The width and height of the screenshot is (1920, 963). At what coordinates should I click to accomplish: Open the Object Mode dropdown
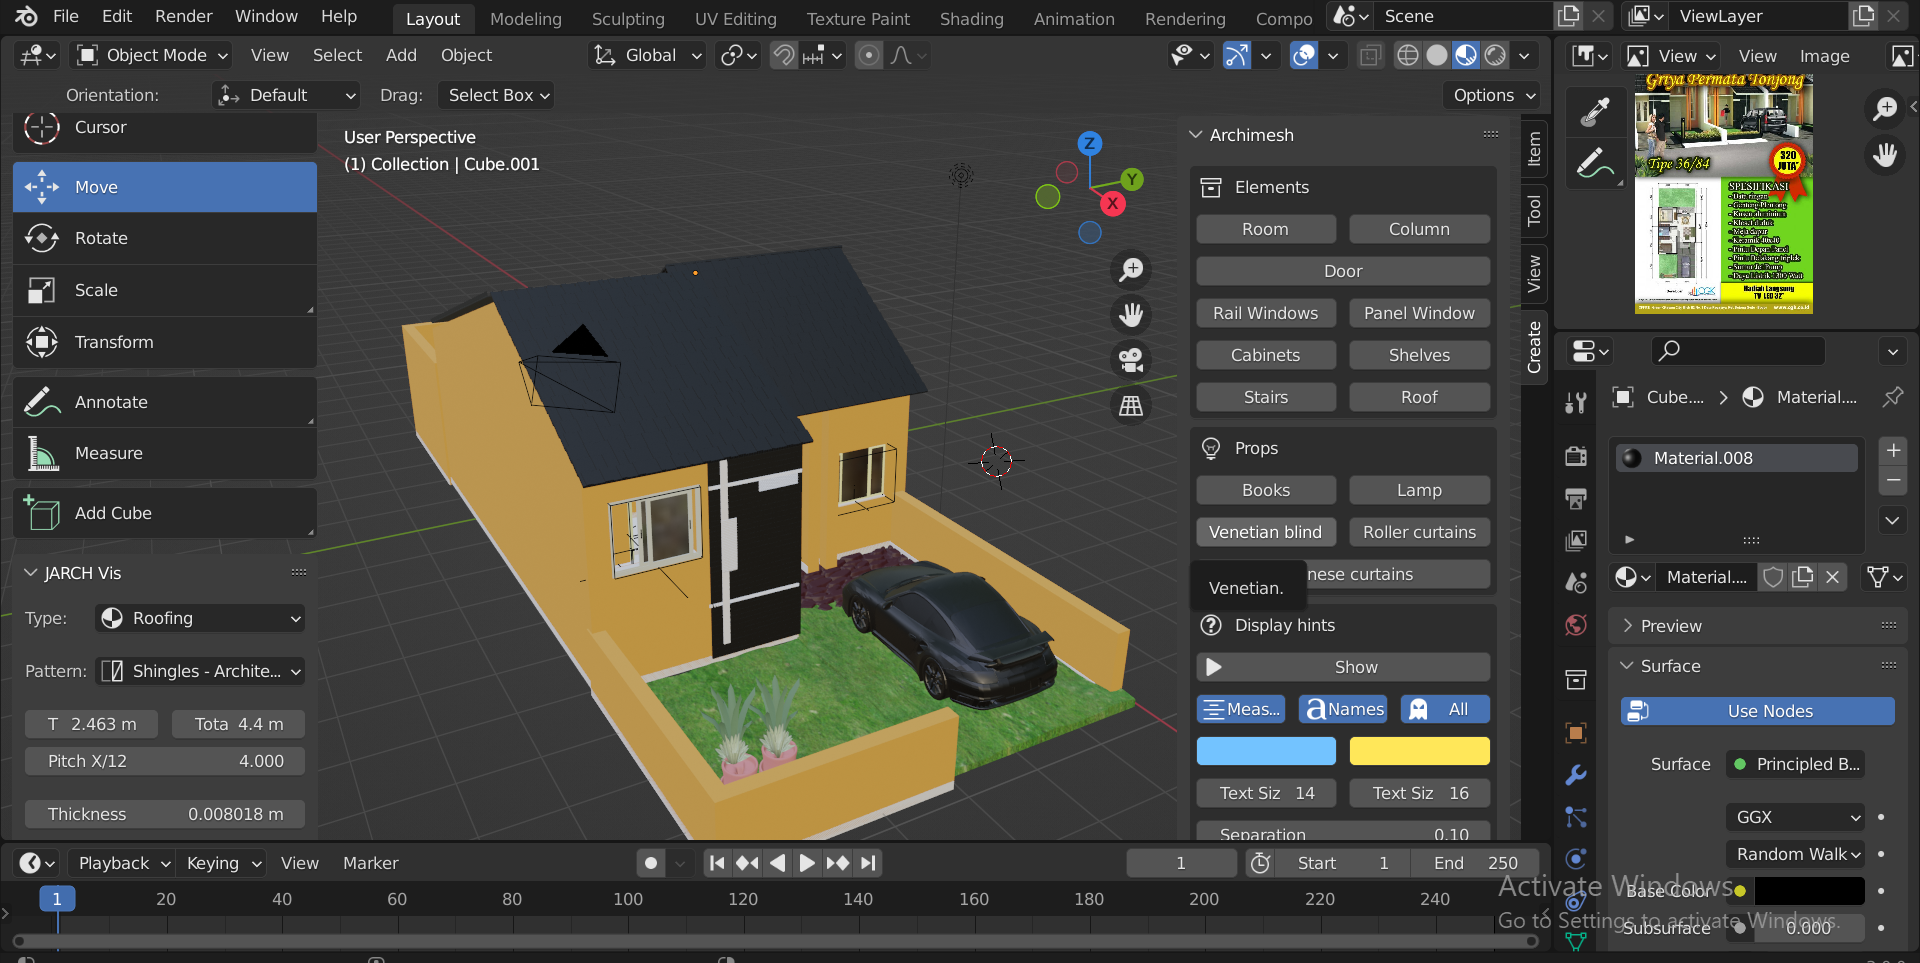pyautogui.click(x=153, y=55)
